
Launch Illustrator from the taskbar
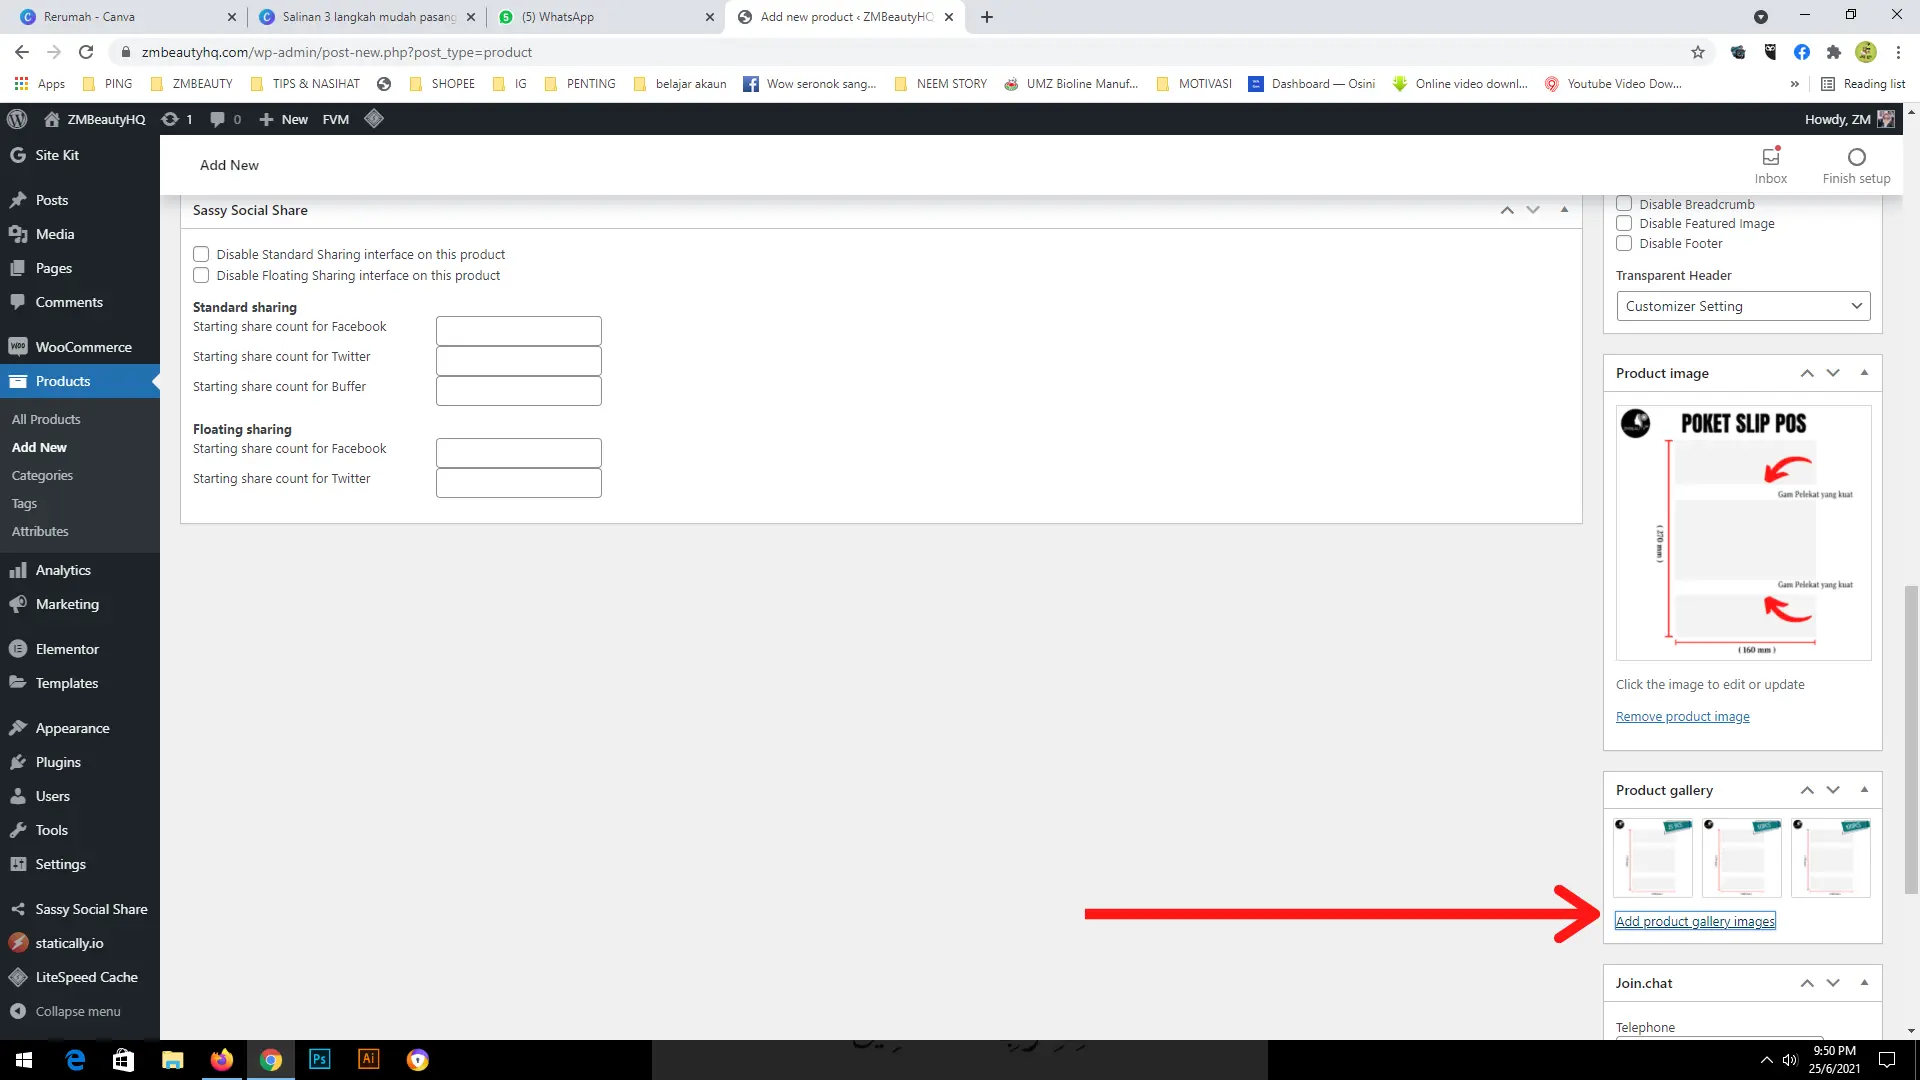coord(369,1060)
